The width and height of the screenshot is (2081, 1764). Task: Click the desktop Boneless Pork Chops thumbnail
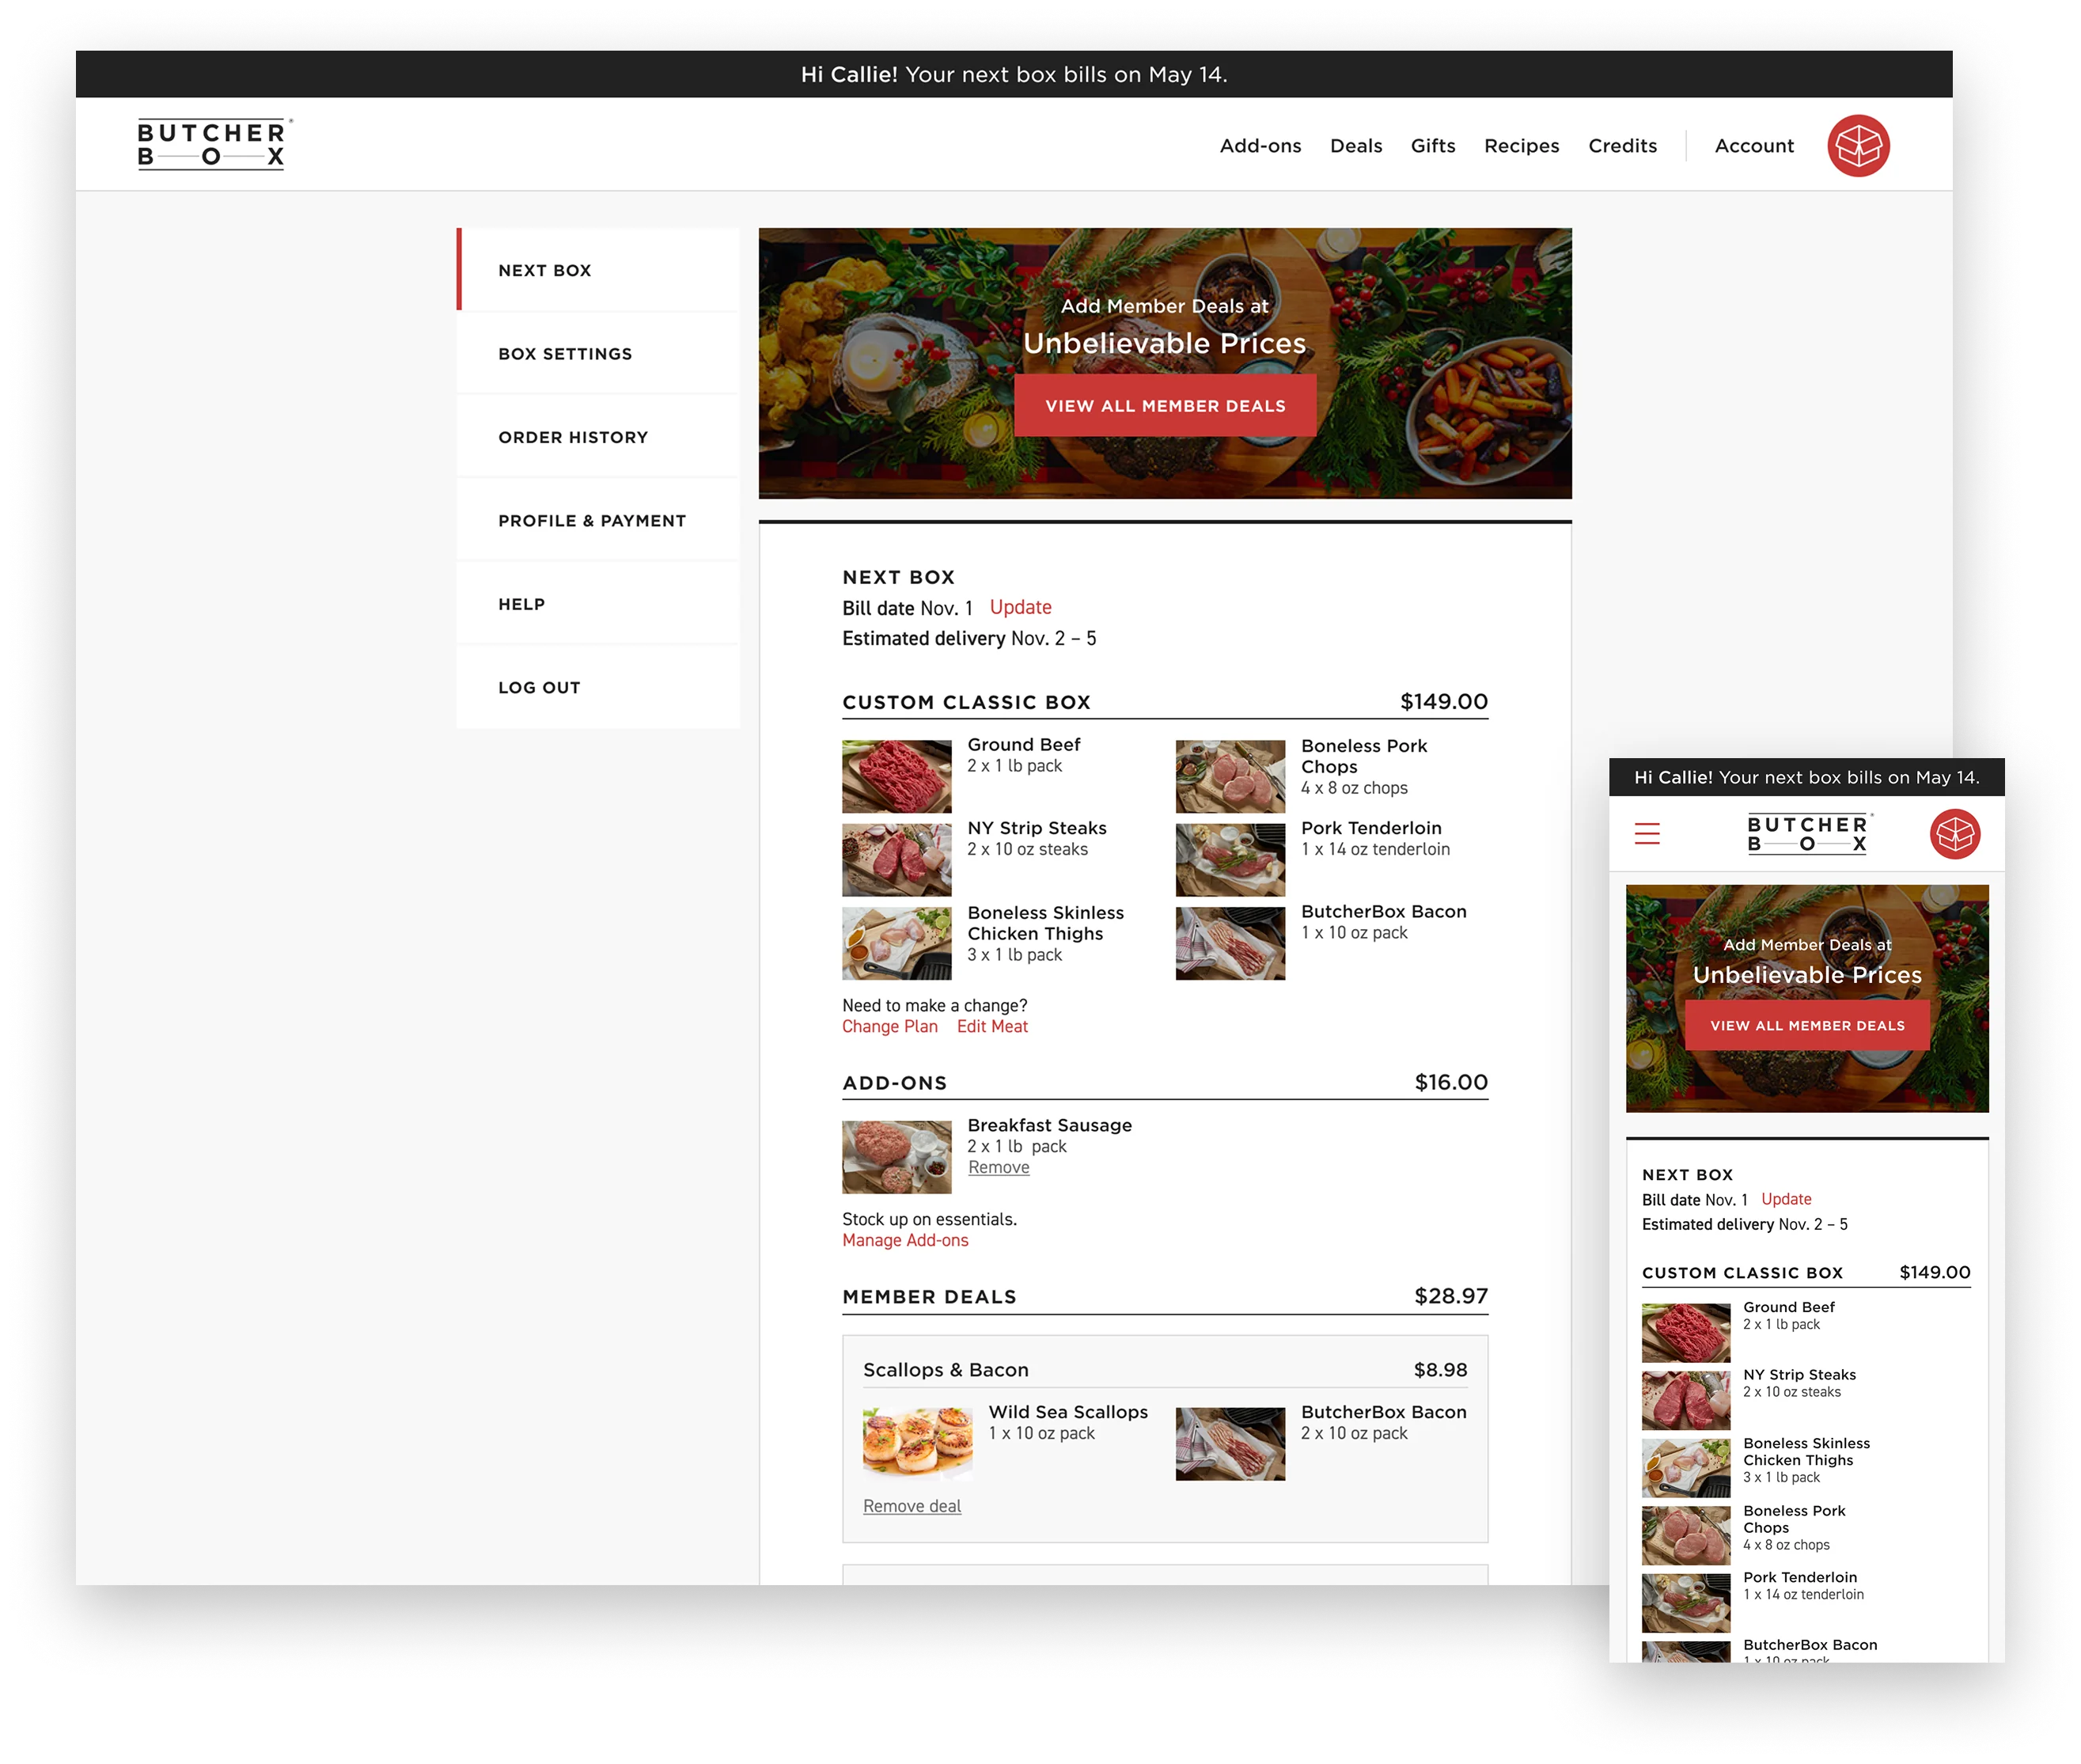pyautogui.click(x=1229, y=776)
